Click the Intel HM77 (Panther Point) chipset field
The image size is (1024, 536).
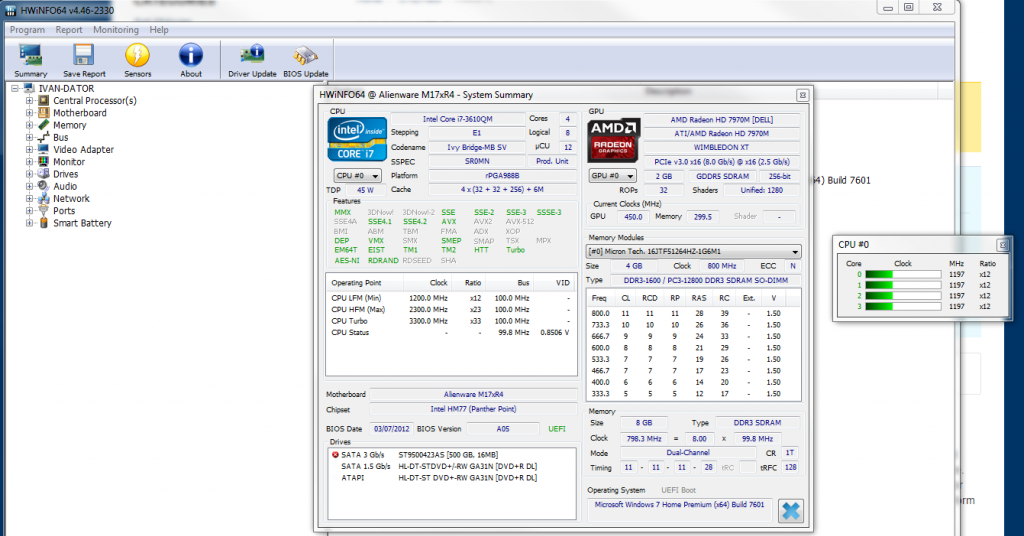coord(473,409)
